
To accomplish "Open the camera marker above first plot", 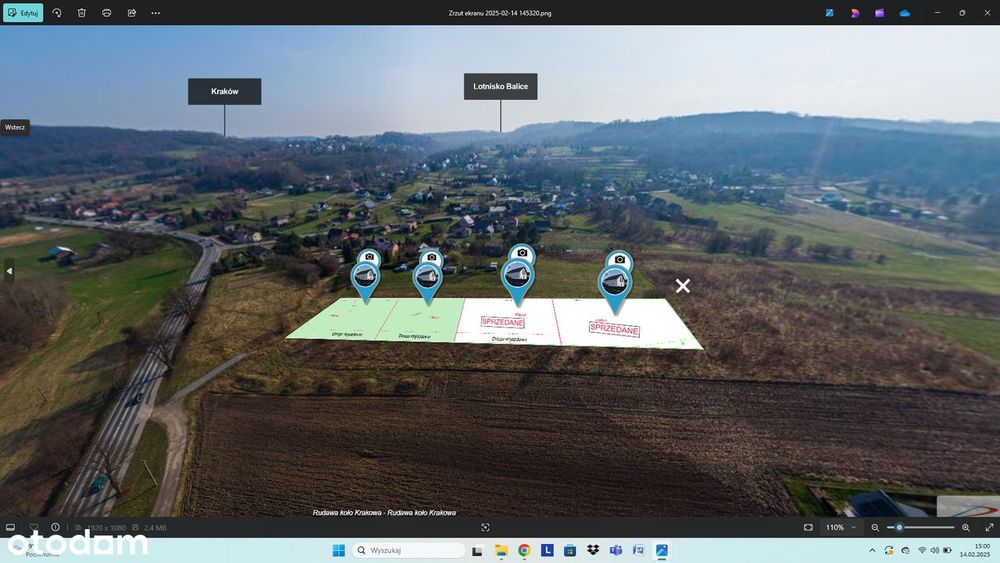I will click(369, 257).
